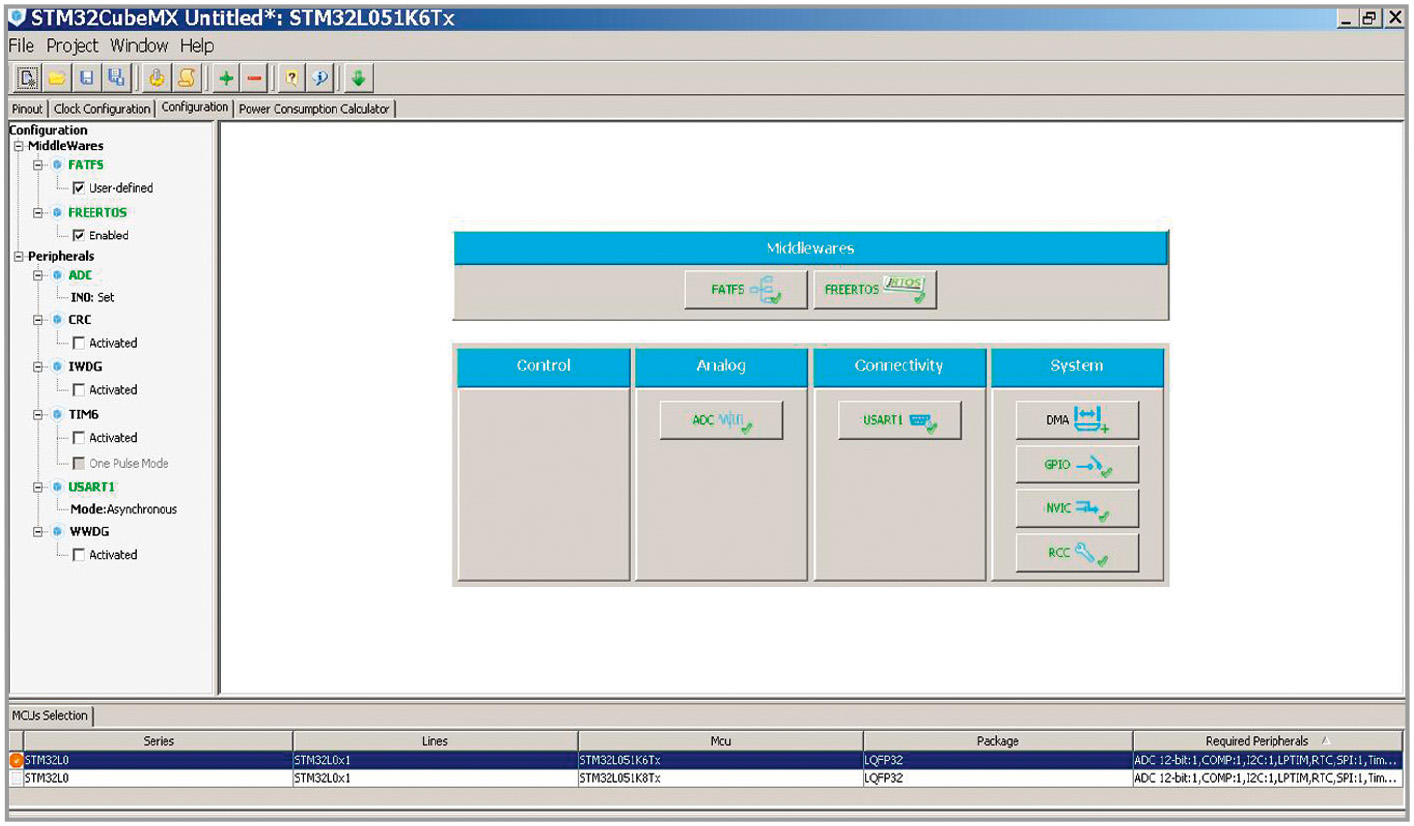Screen dimensions: 1414x826
Task: Click the green plus toolbar icon
Action: coord(226,78)
